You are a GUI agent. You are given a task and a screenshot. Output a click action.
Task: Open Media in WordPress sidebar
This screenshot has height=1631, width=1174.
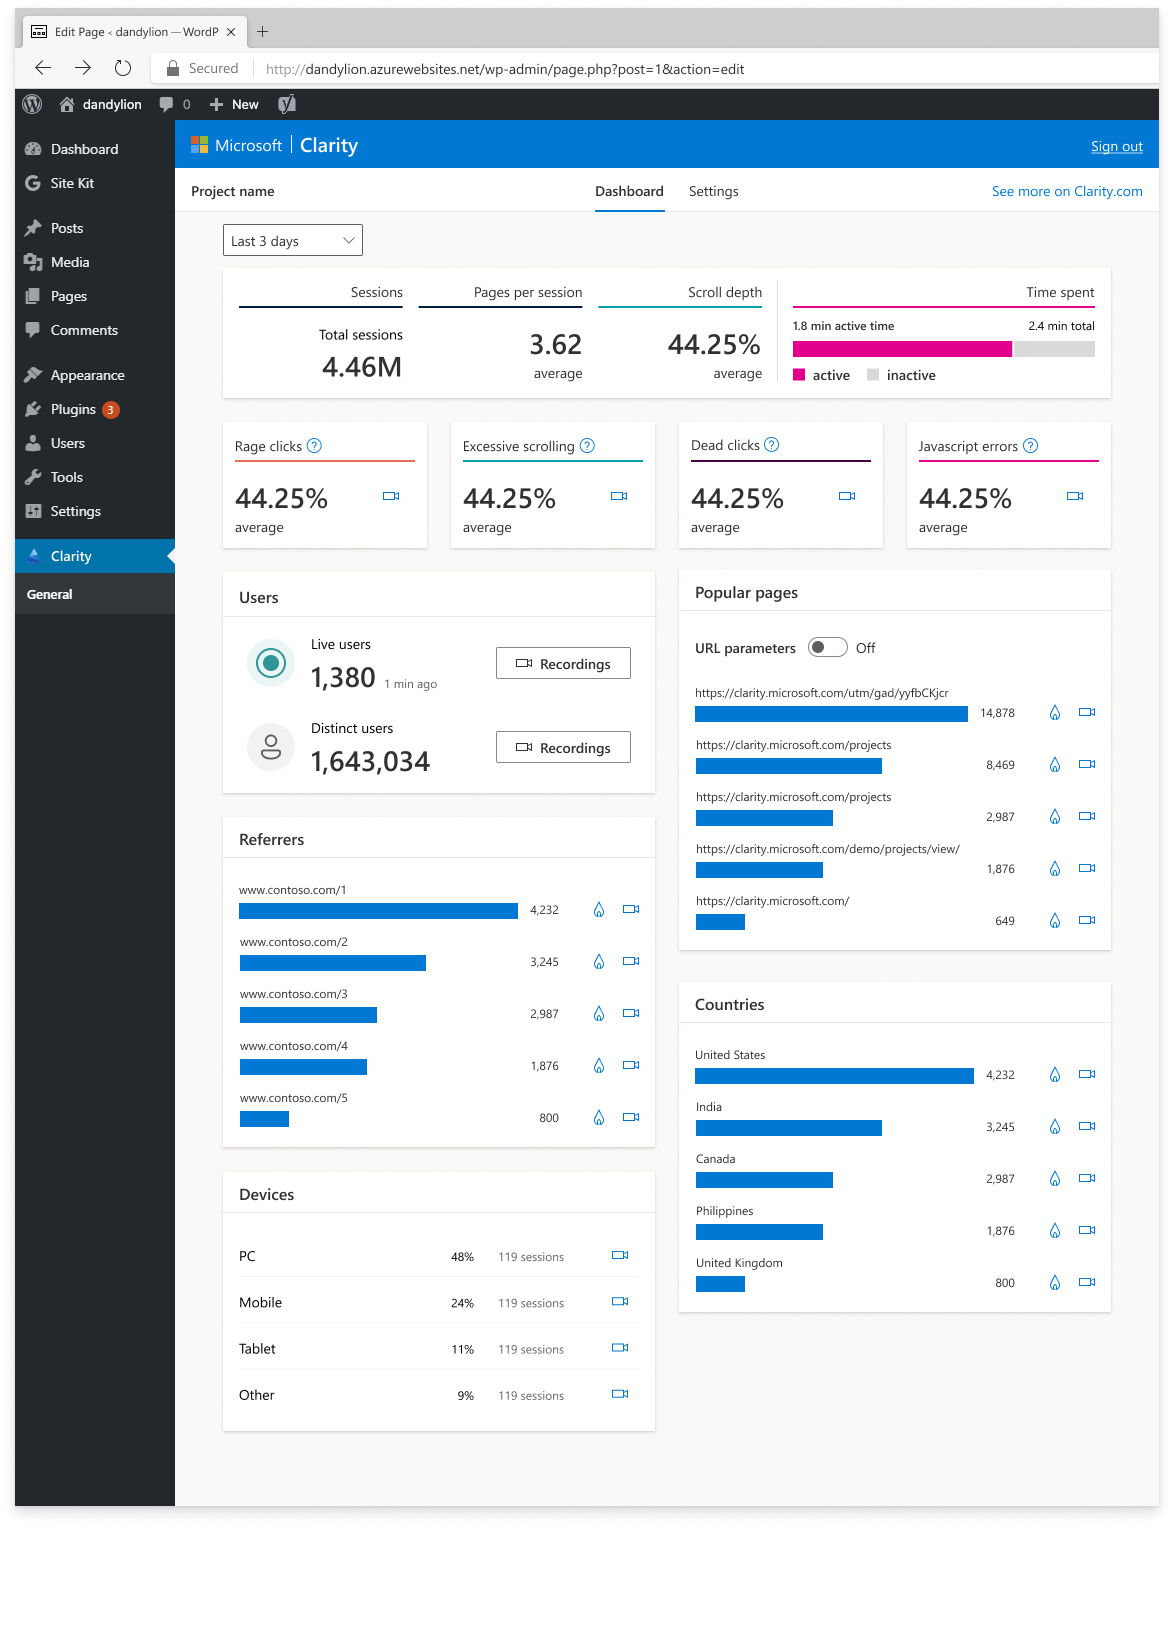(95, 262)
